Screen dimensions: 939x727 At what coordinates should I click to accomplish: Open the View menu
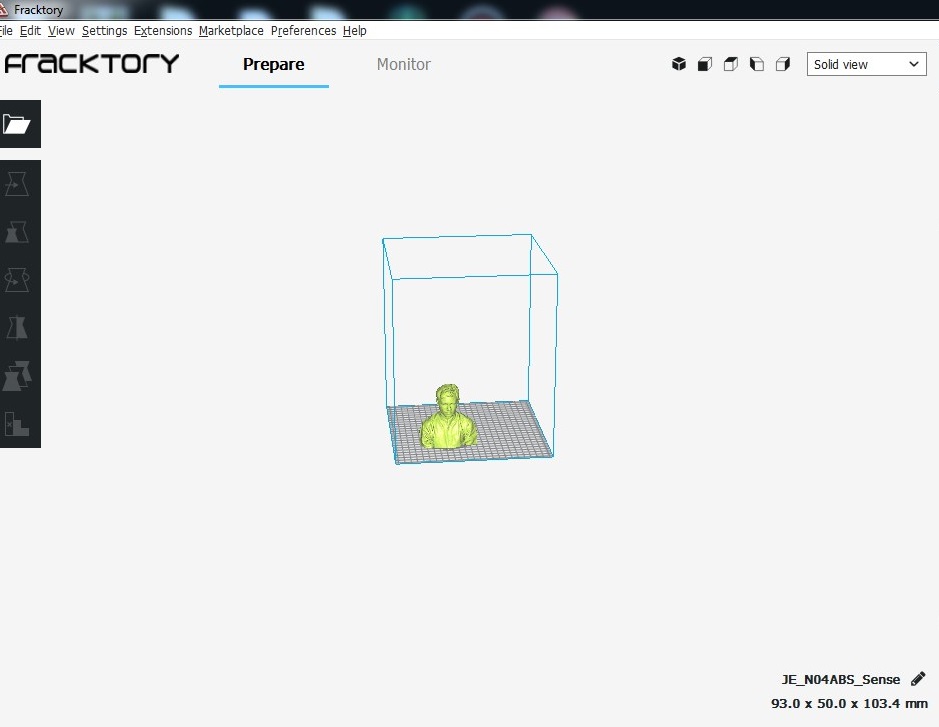(x=61, y=31)
